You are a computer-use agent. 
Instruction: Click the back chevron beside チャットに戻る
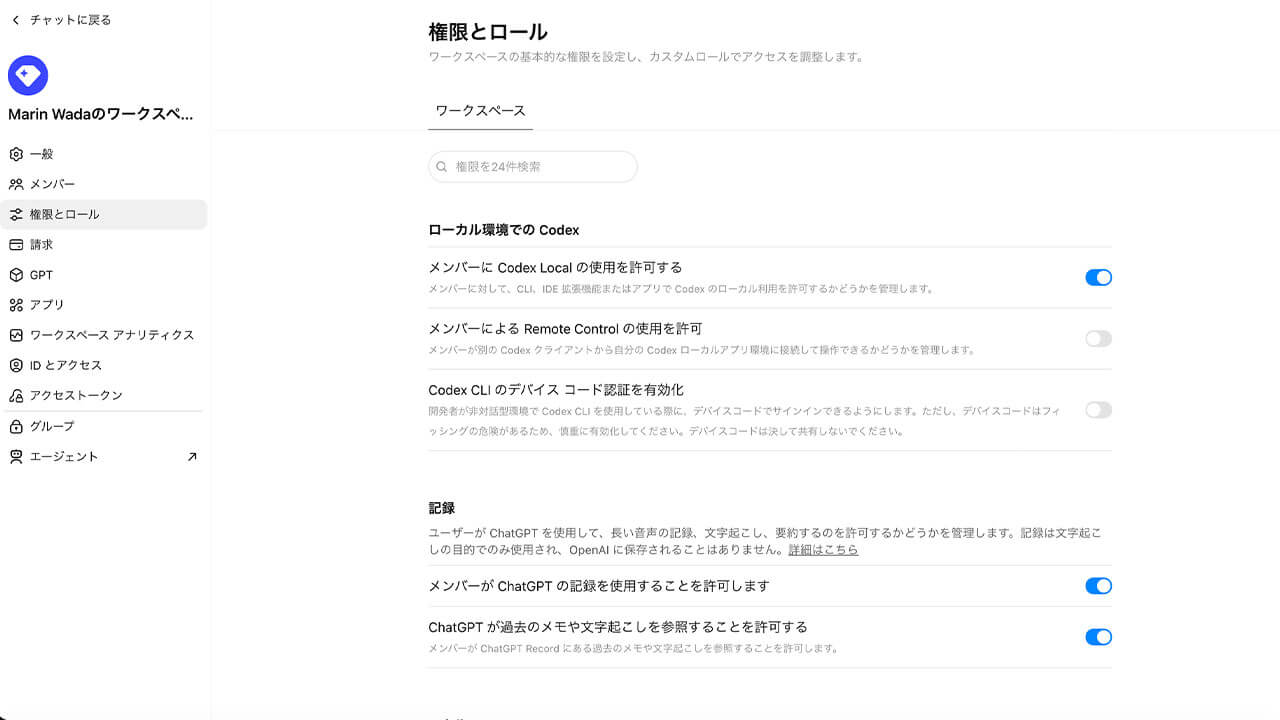[x=15, y=20]
